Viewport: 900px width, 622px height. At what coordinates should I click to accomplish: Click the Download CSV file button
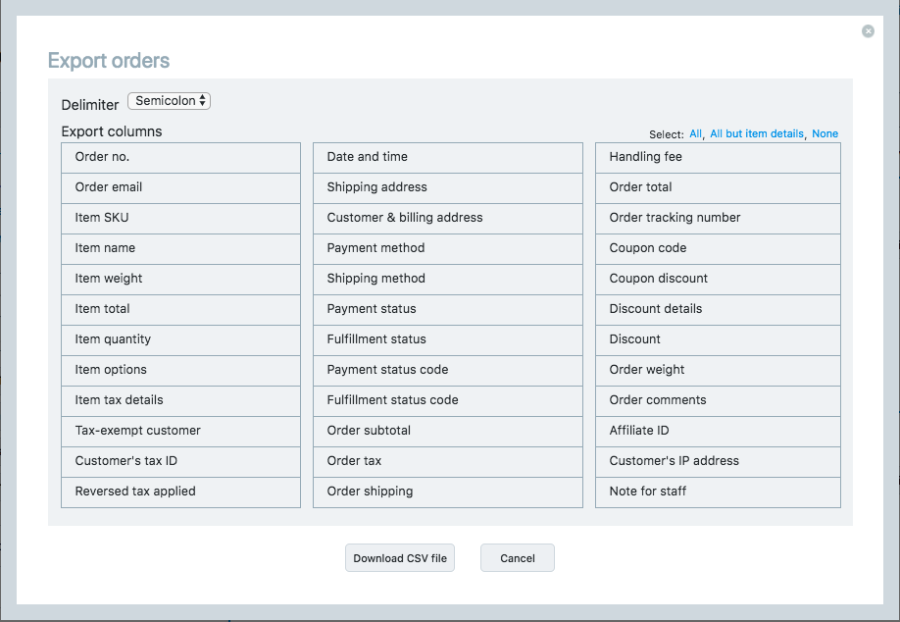point(399,558)
